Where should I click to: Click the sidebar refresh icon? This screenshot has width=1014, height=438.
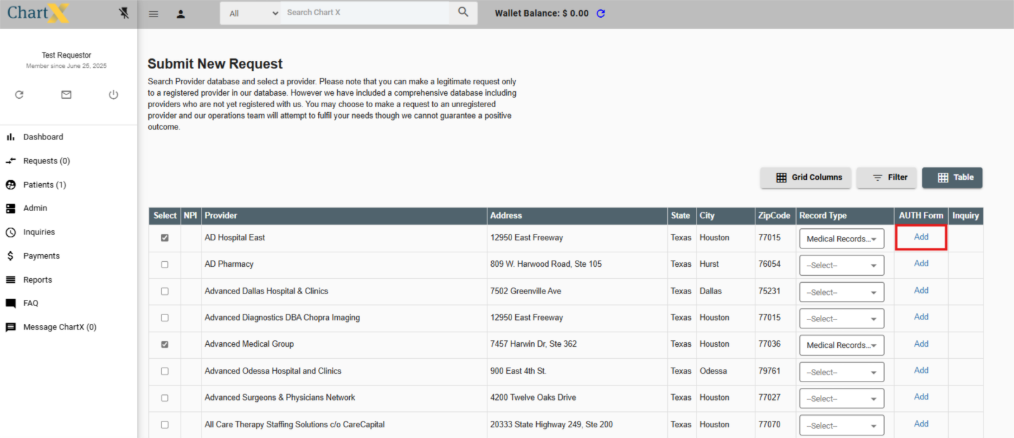pyautogui.click(x=19, y=94)
